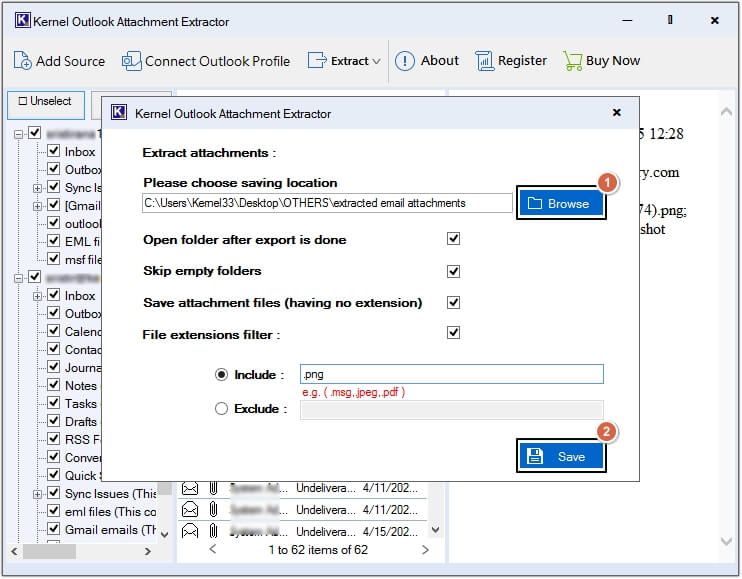Click email list scroll down arrow
This screenshot has width=742, height=579.
click(x=436, y=530)
